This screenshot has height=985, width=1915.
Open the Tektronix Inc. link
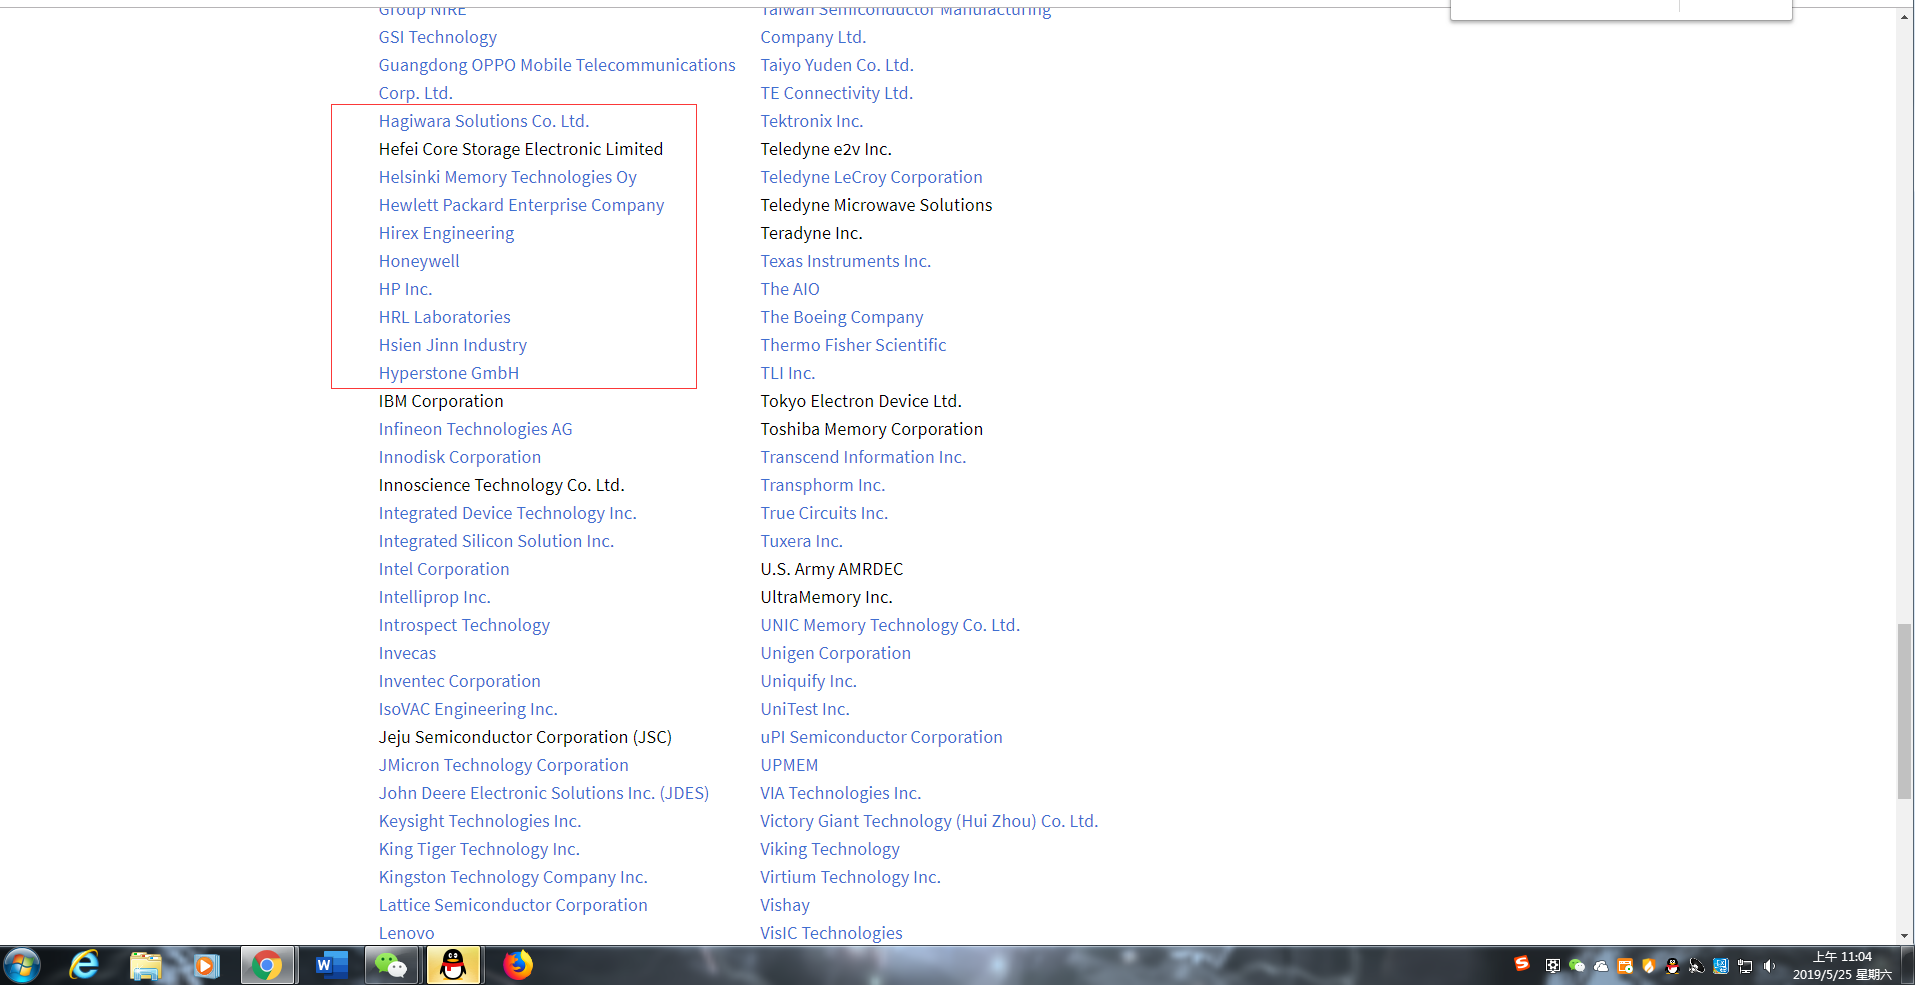(811, 121)
